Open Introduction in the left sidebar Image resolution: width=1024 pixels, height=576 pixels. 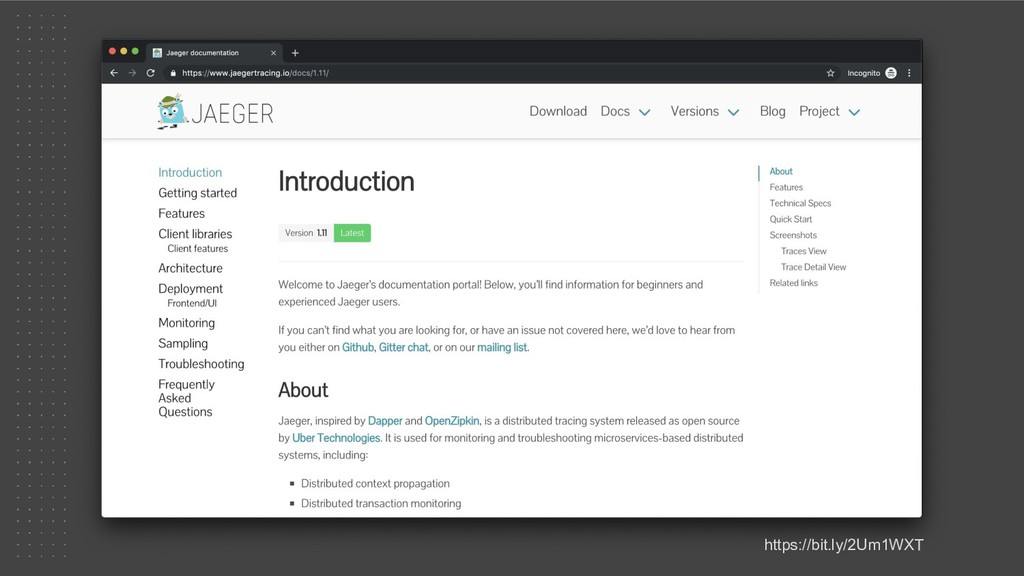pos(190,172)
